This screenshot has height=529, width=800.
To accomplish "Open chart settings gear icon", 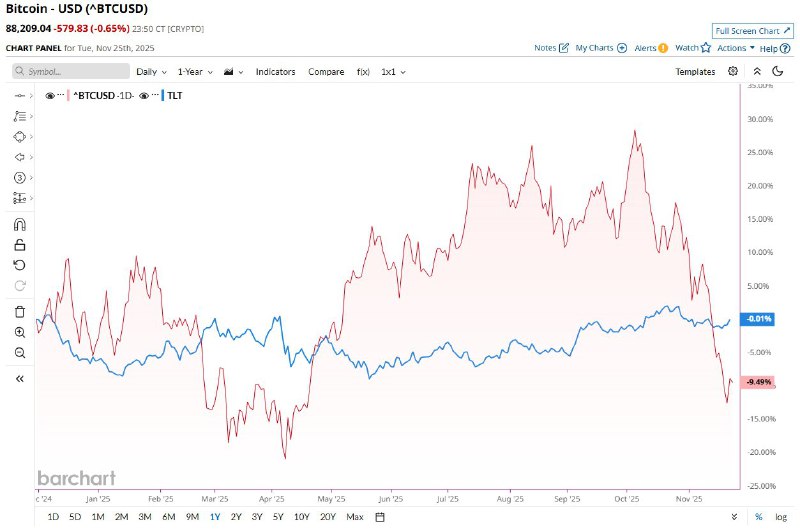I will [x=733, y=71].
